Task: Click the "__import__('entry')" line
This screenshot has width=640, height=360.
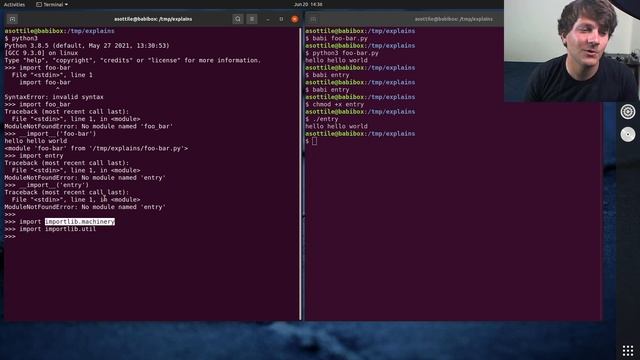Action: tap(47, 185)
